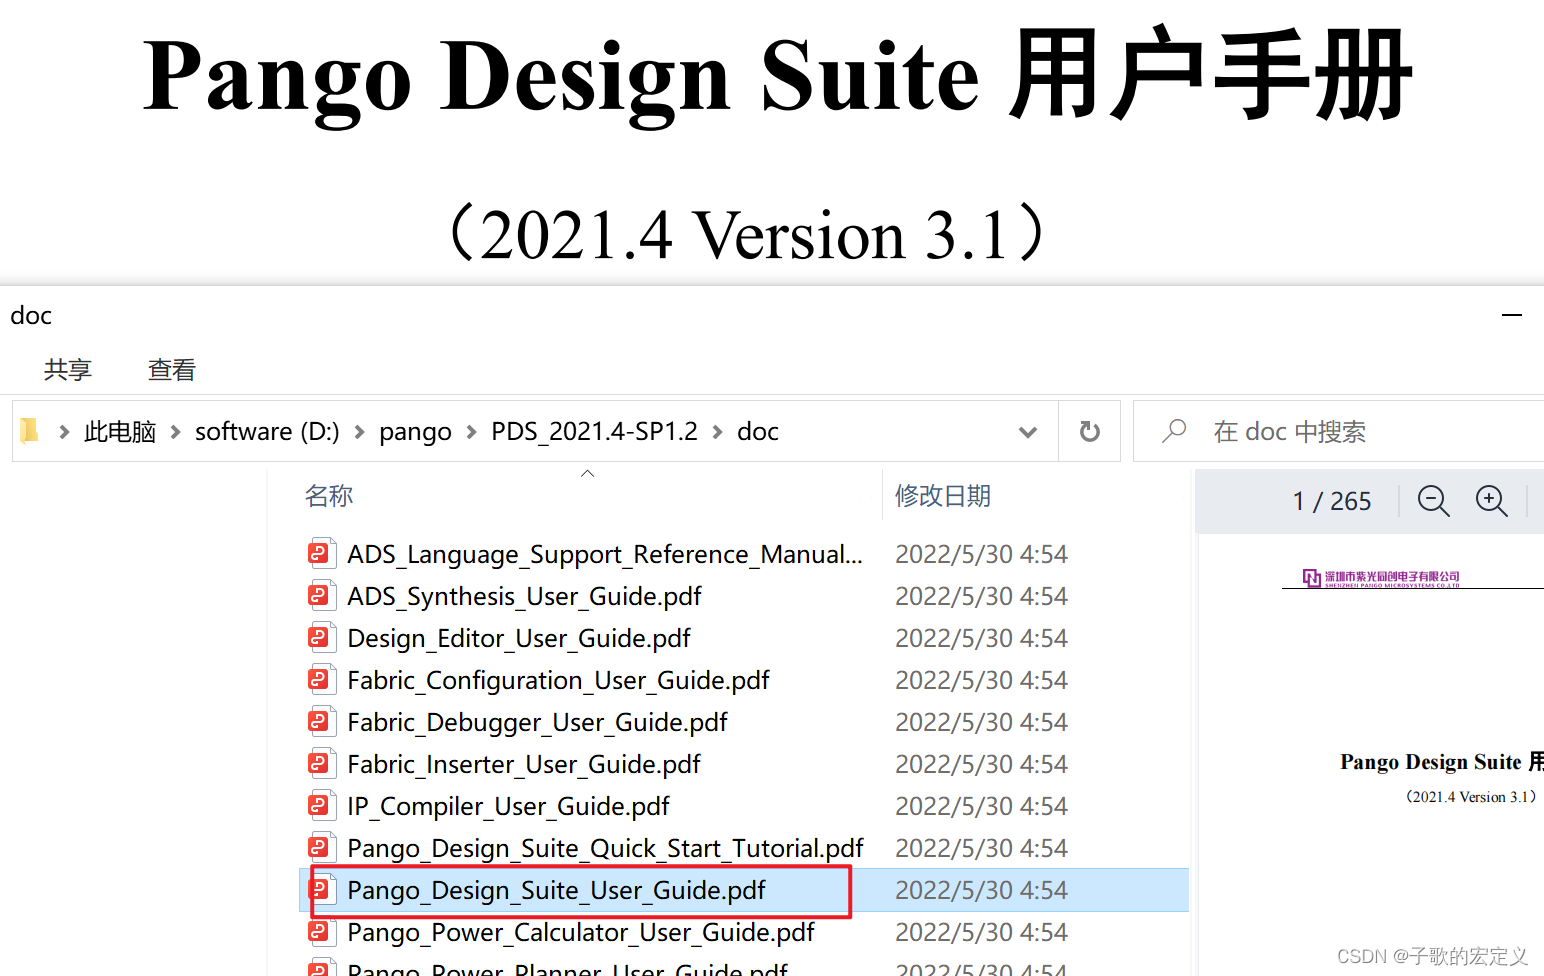
Task: Expand the chevron after PDS_2021.4-SP1.2
Action: 717,432
